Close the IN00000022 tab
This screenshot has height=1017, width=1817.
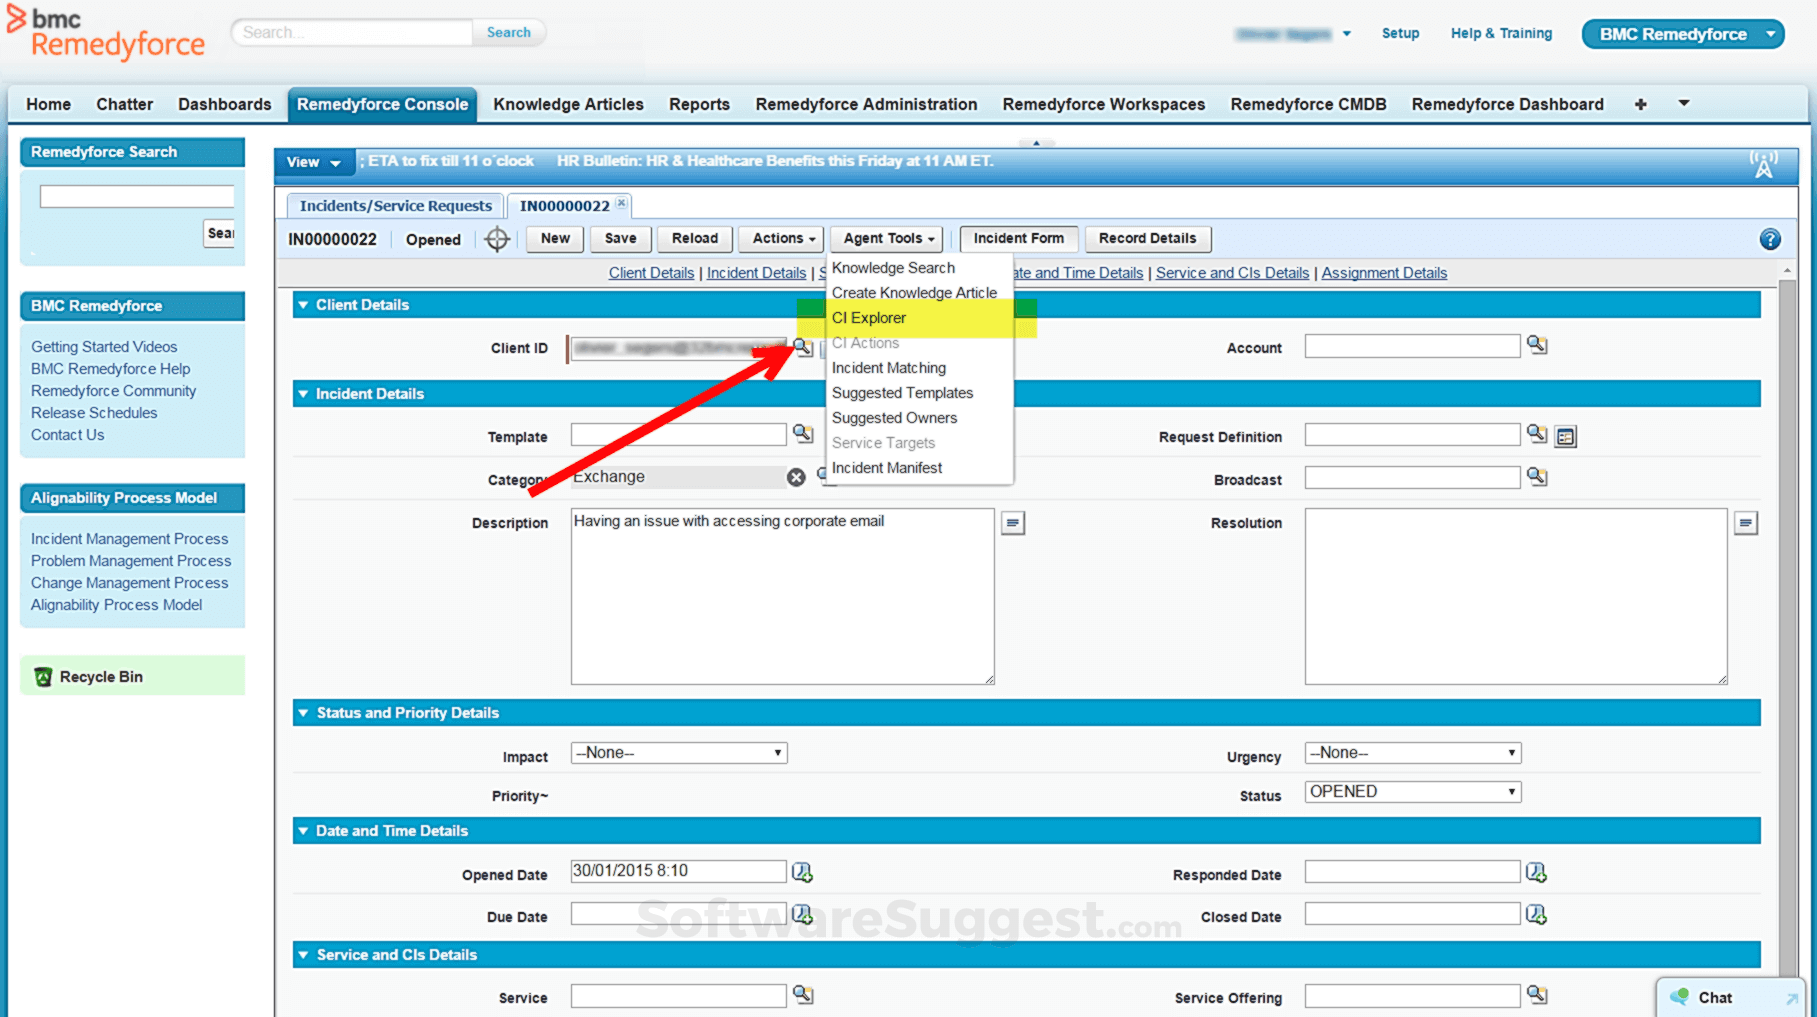pos(622,203)
